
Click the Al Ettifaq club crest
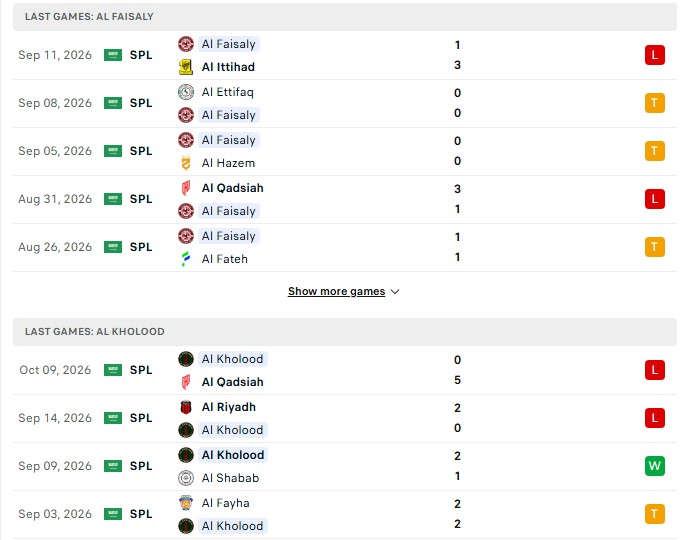(x=186, y=92)
